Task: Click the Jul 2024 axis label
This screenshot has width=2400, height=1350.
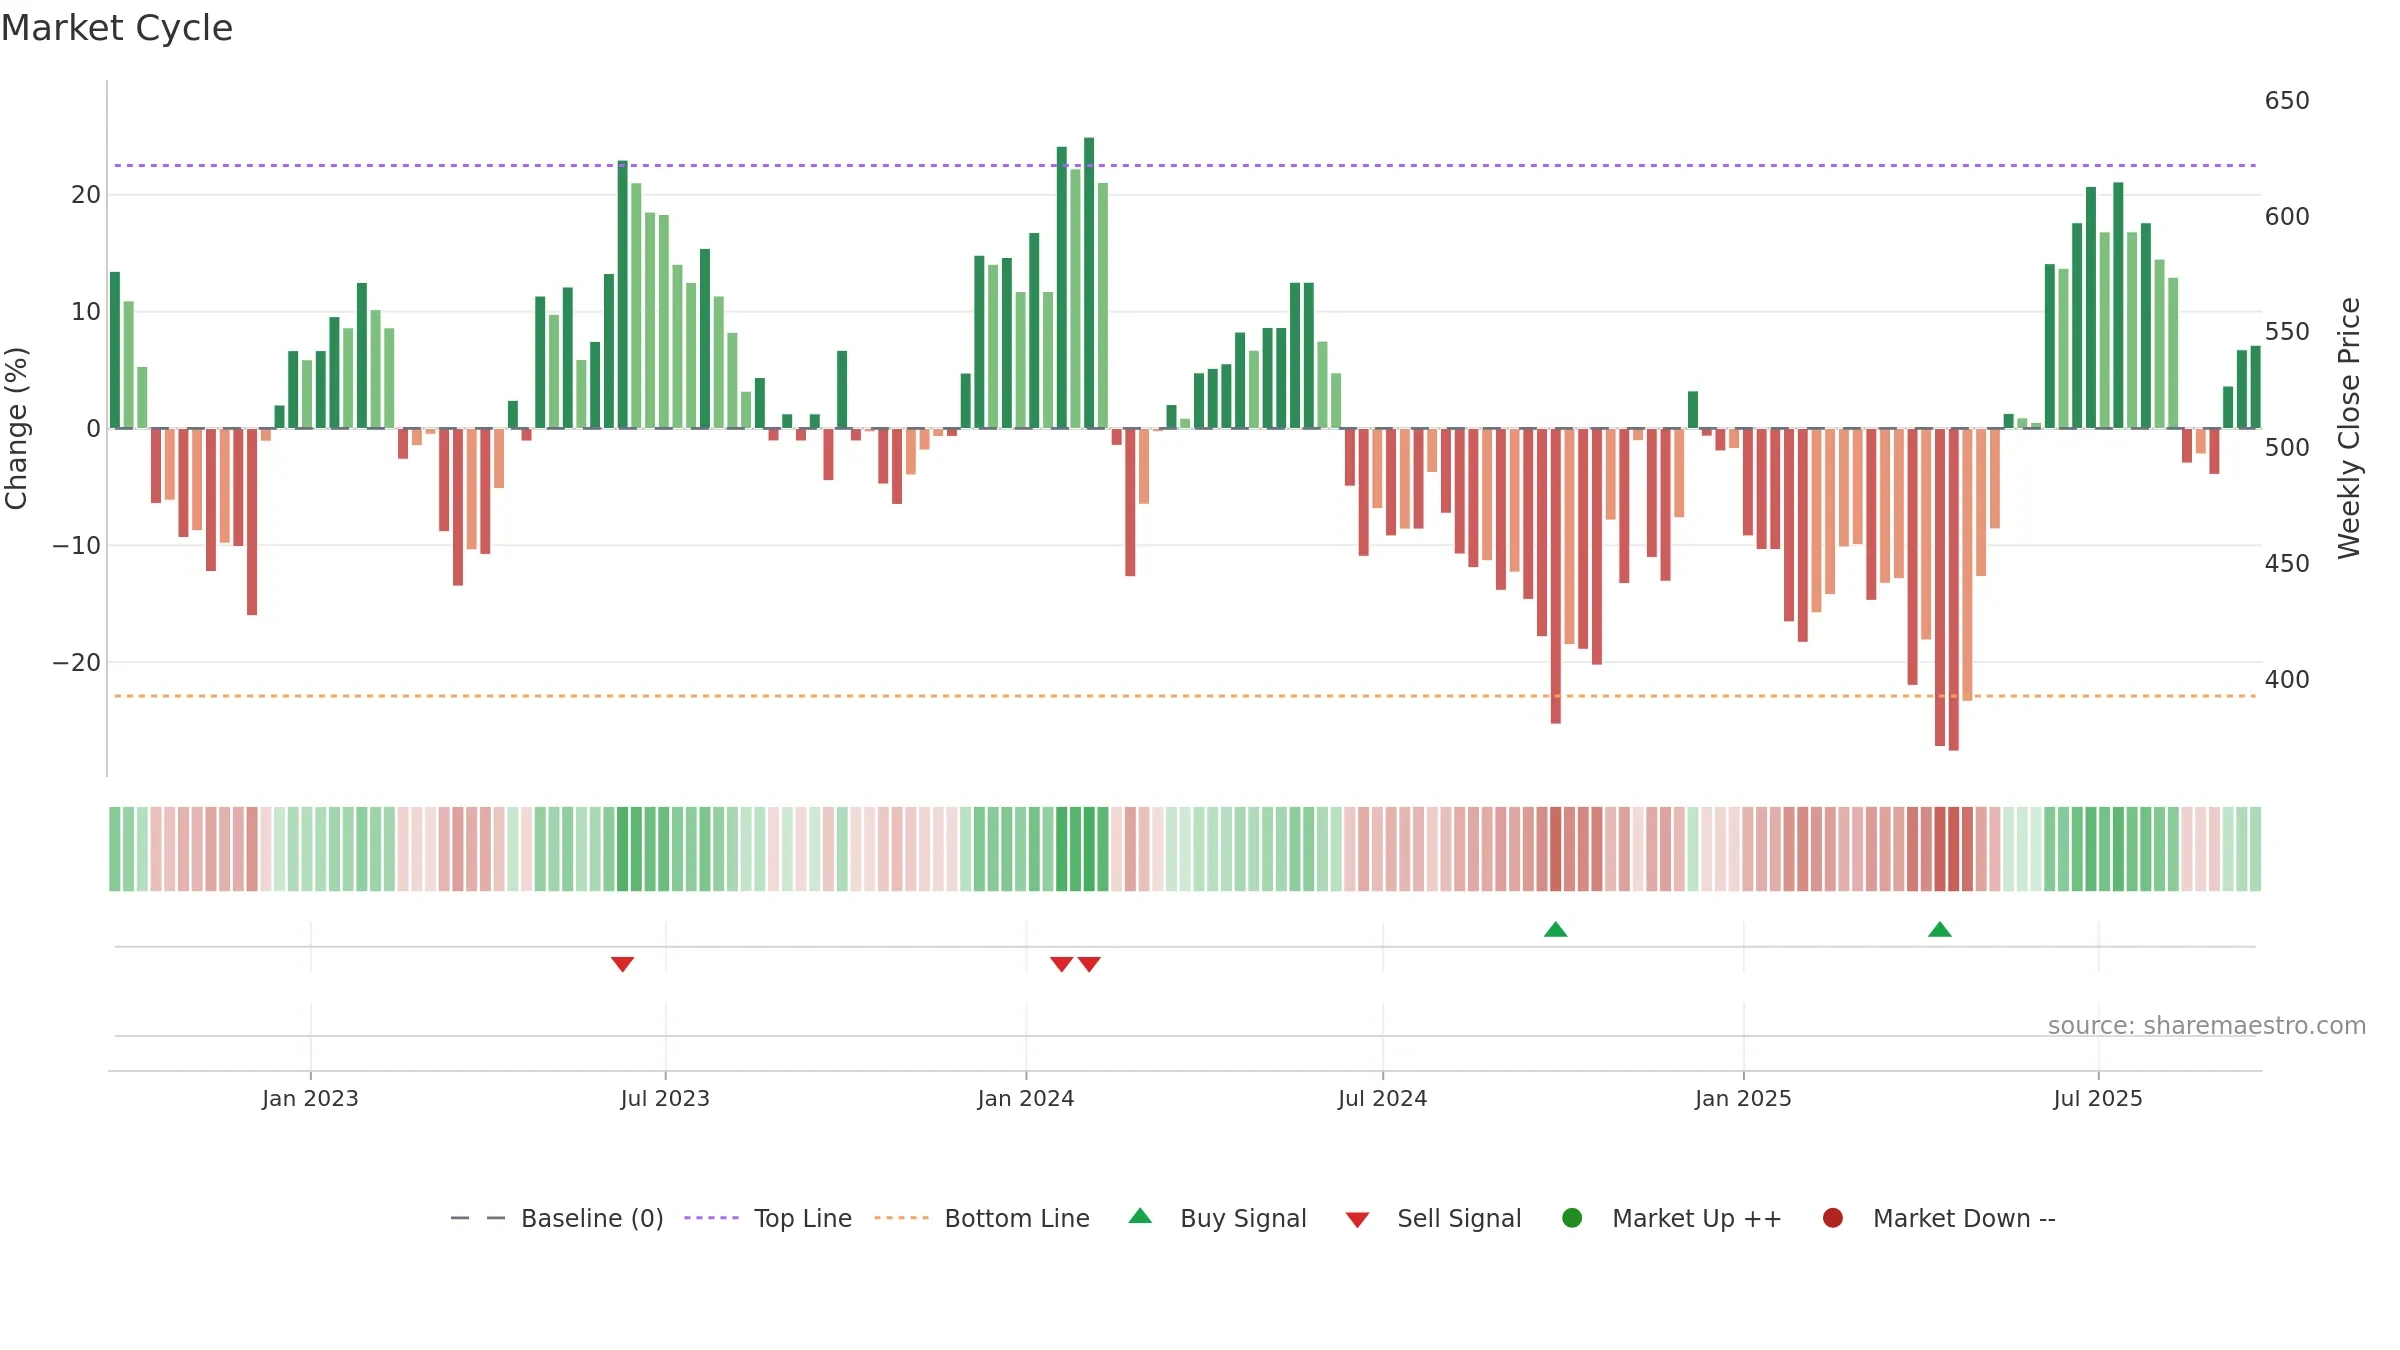Action: coord(1383,1098)
